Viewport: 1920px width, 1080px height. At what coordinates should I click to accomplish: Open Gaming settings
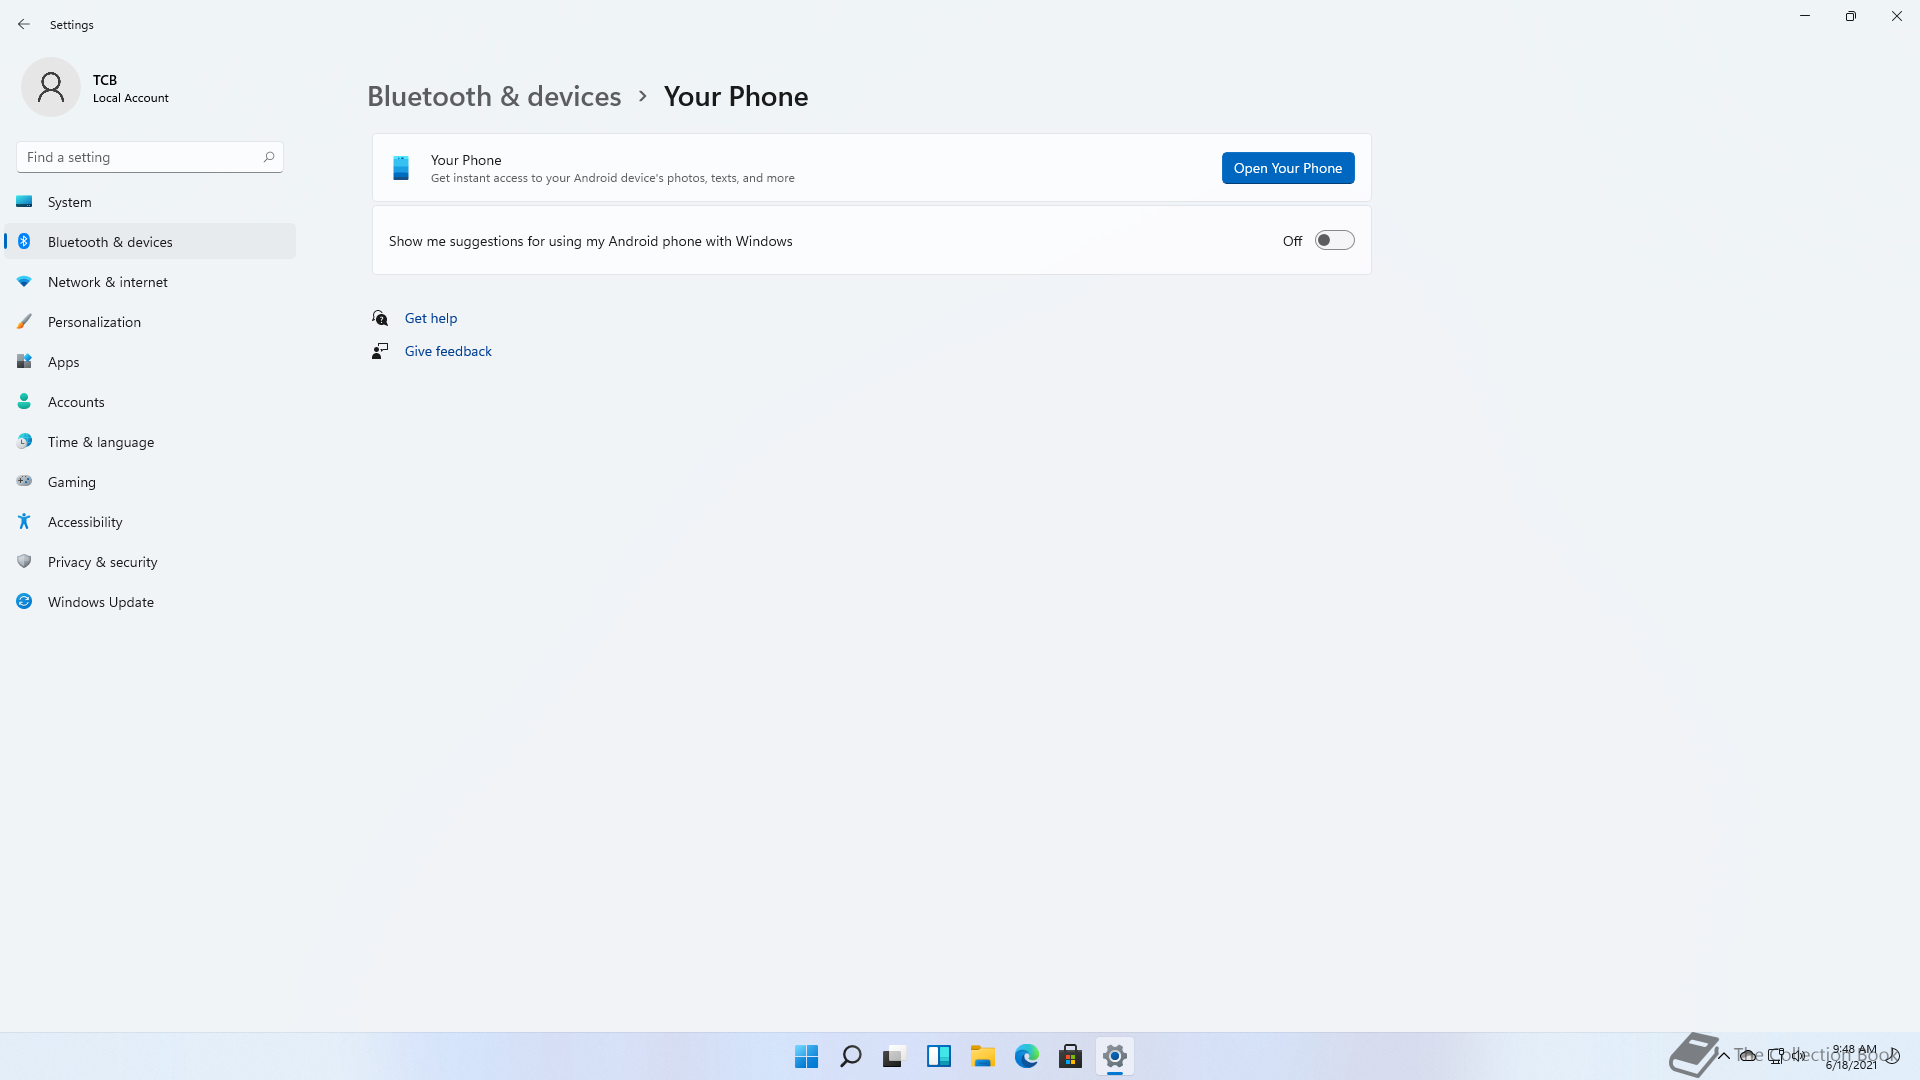(150, 482)
